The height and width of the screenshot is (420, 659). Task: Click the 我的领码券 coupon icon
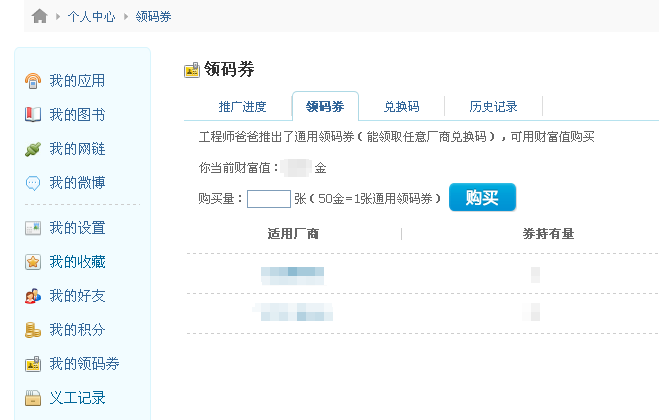pos(33,364)
